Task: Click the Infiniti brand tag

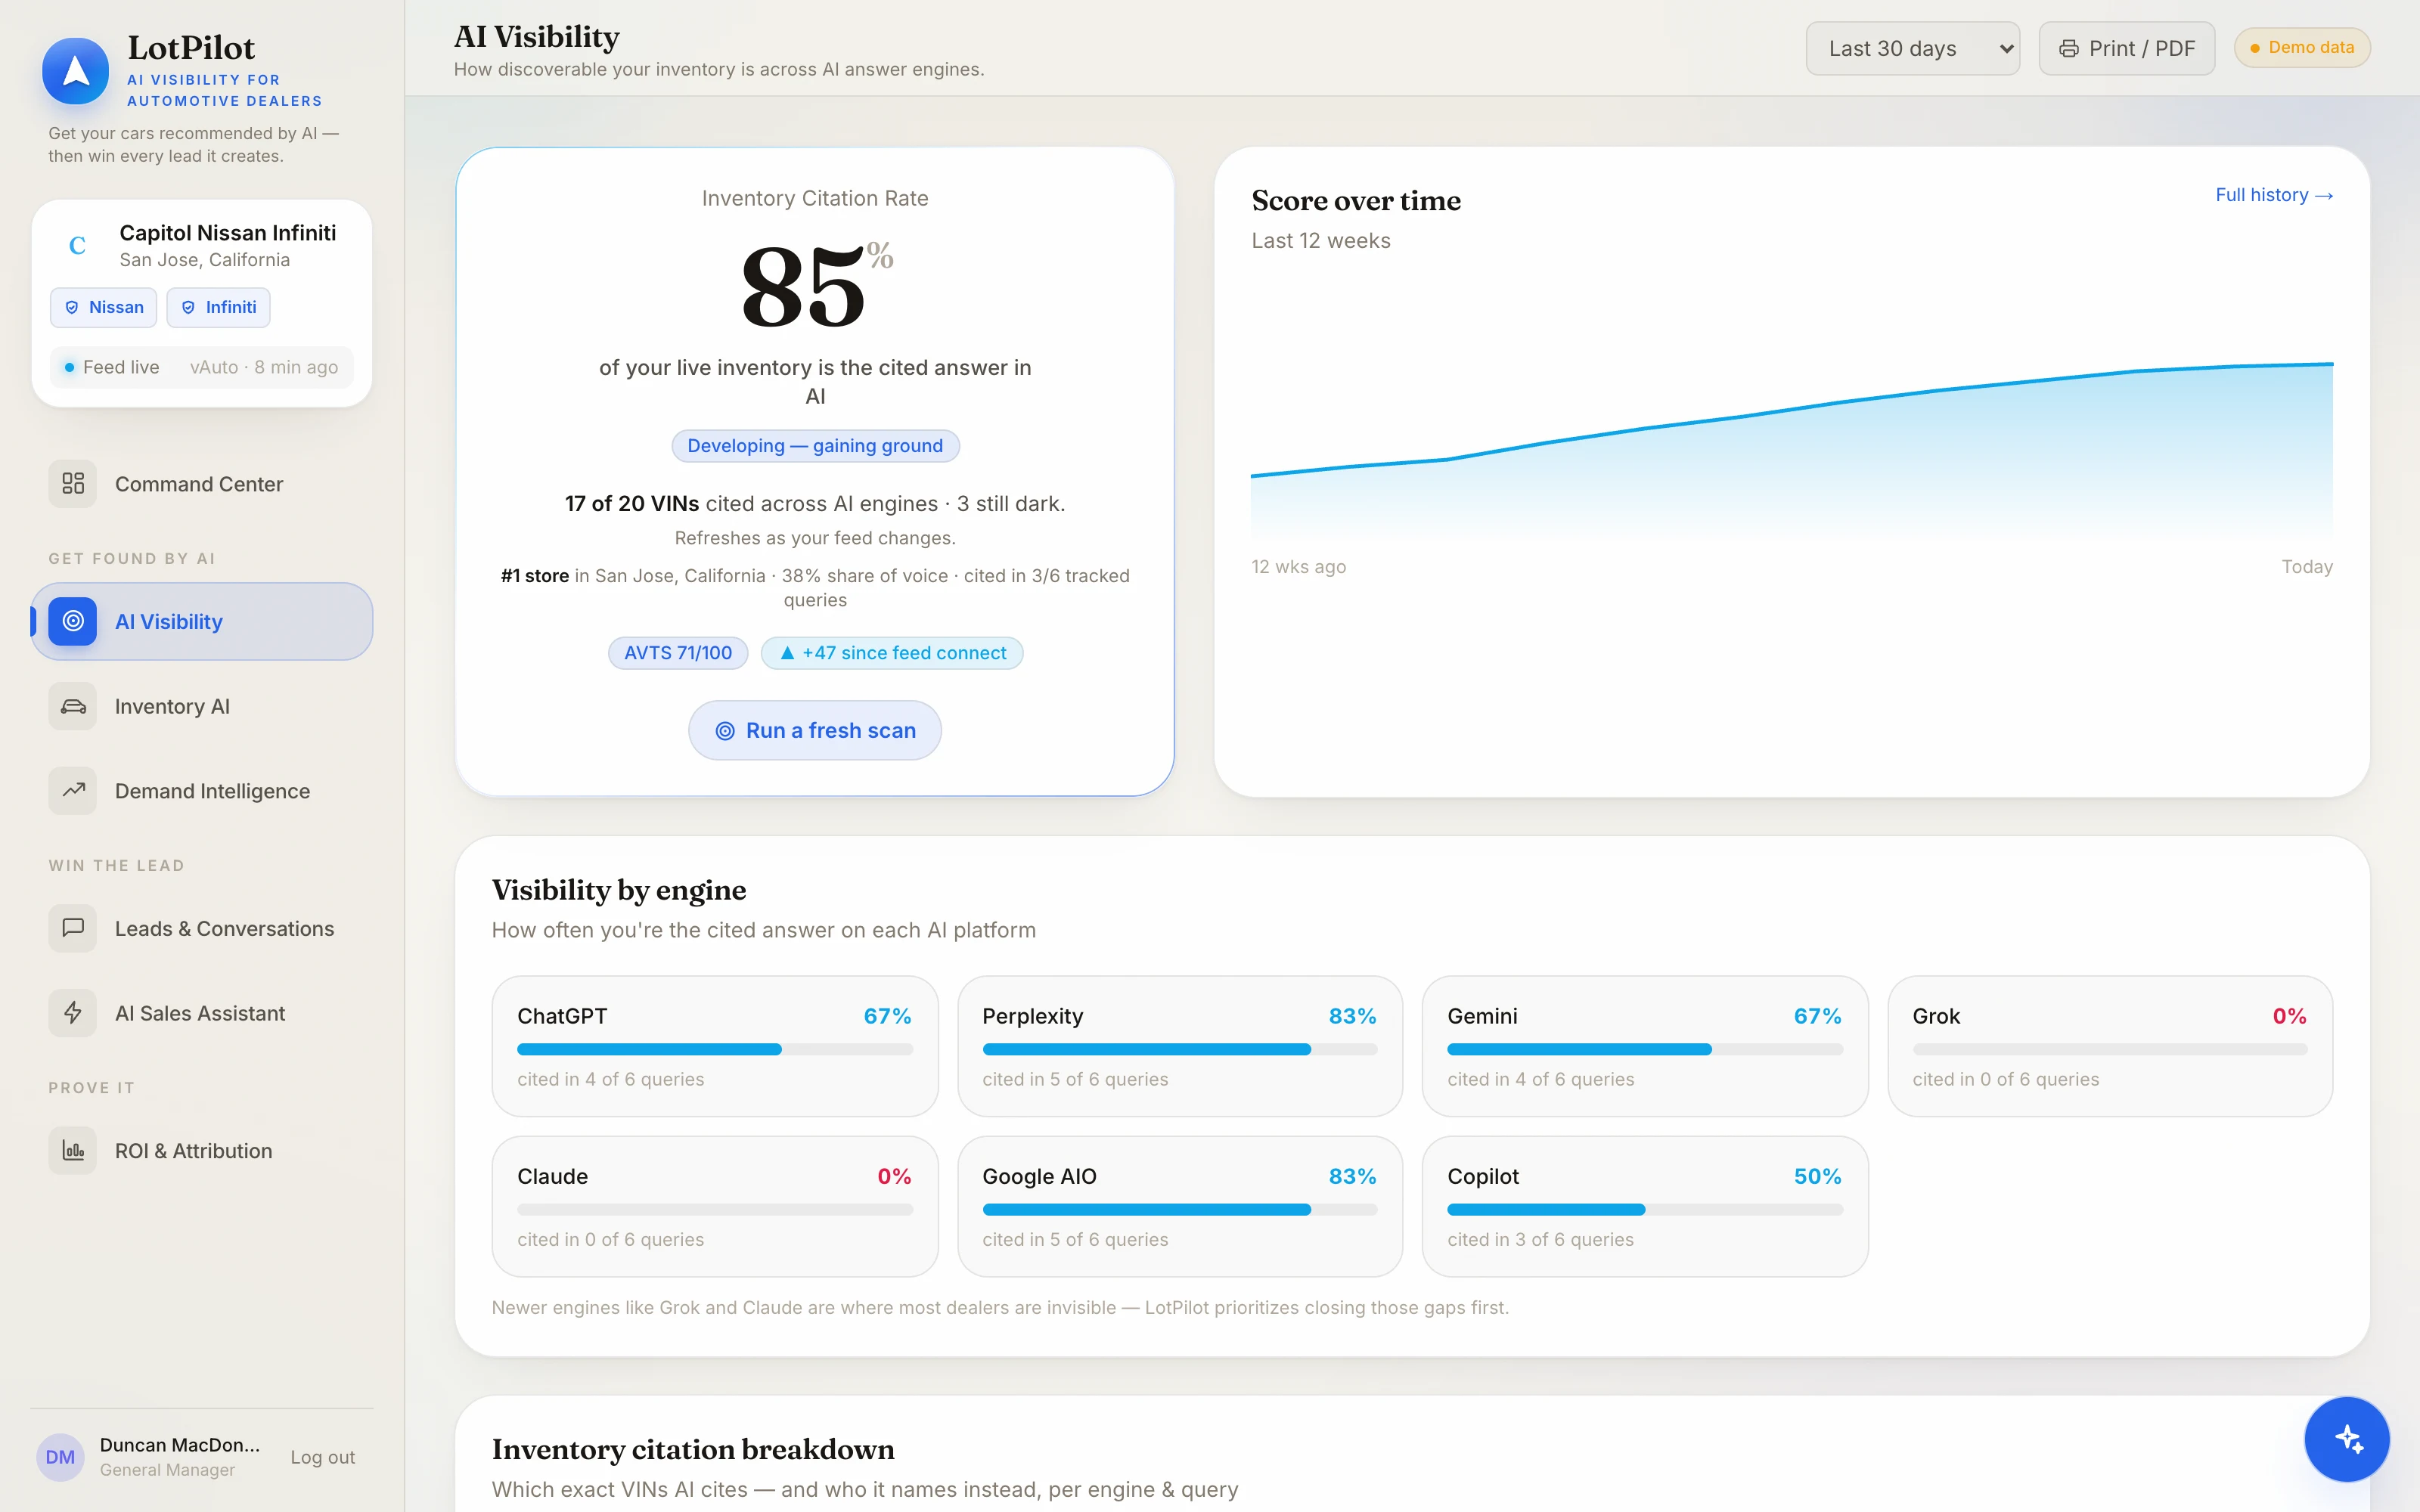Action: coord(218,307)
